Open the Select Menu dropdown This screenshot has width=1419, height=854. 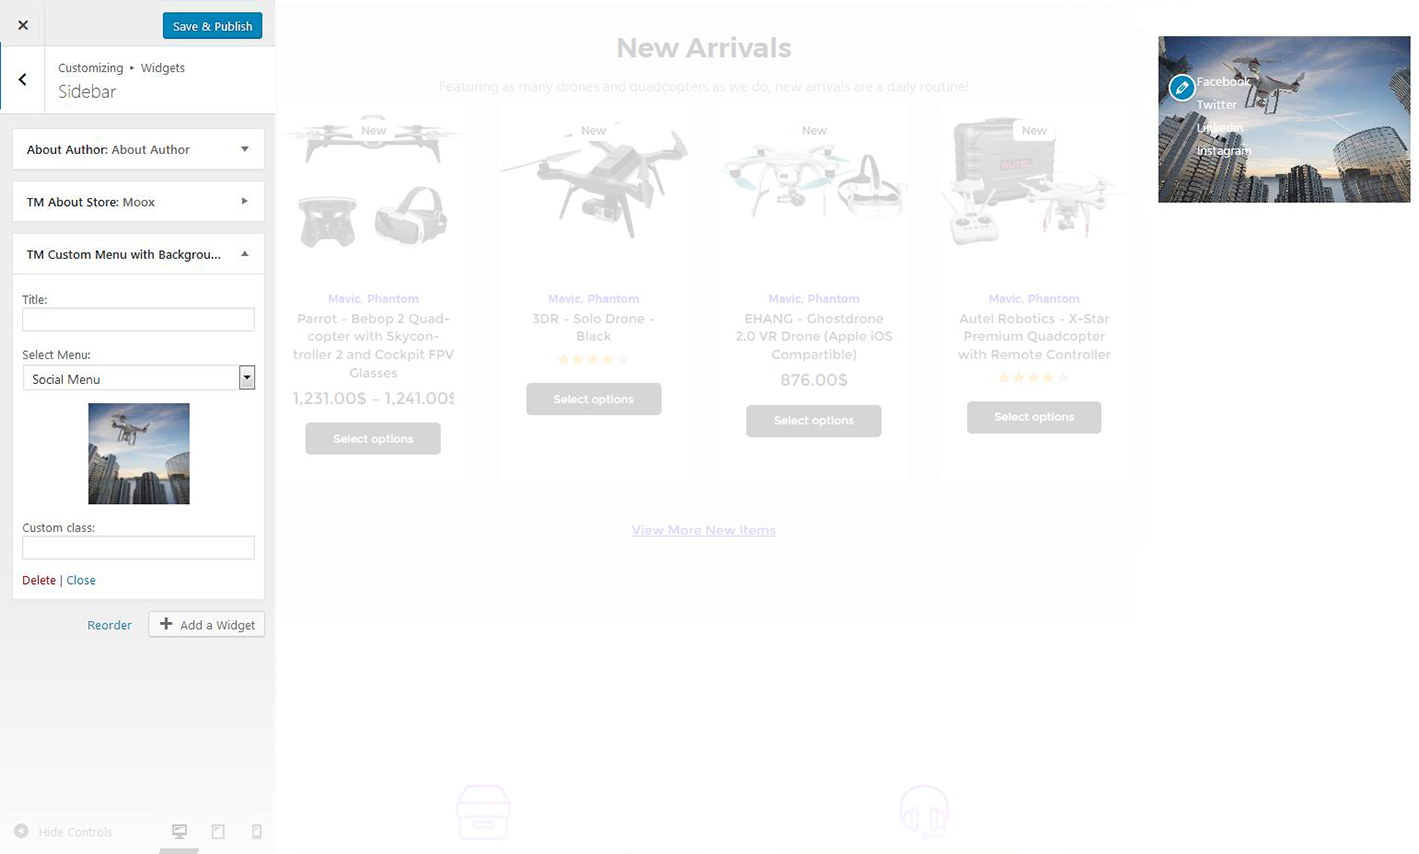click(x=138, y=378)
